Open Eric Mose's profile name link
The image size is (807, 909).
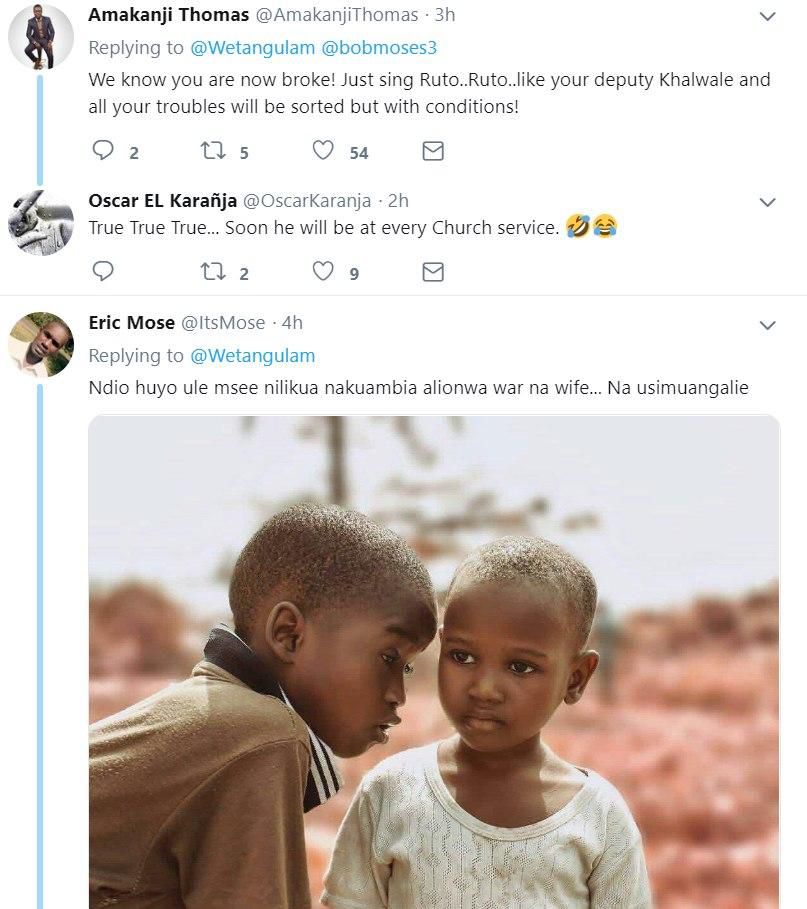tap(131, 322)
